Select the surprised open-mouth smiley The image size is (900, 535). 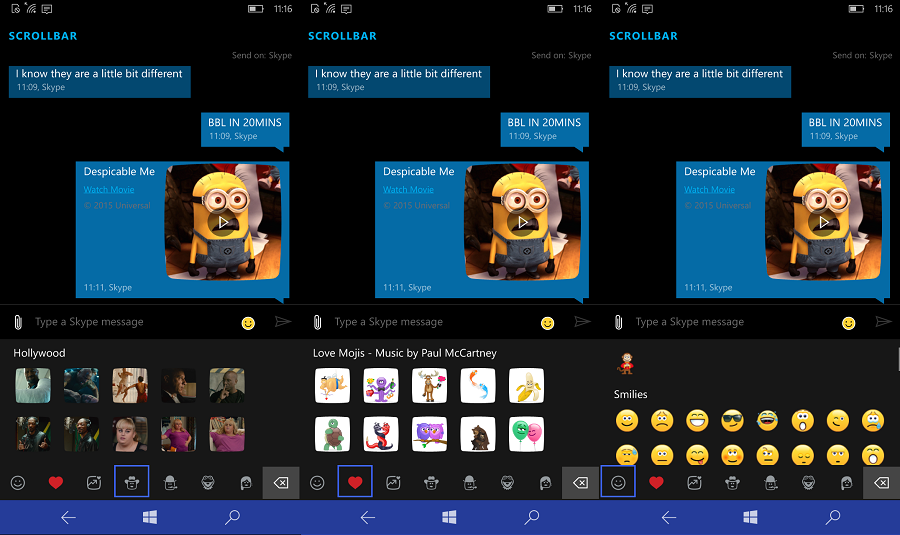802,421
